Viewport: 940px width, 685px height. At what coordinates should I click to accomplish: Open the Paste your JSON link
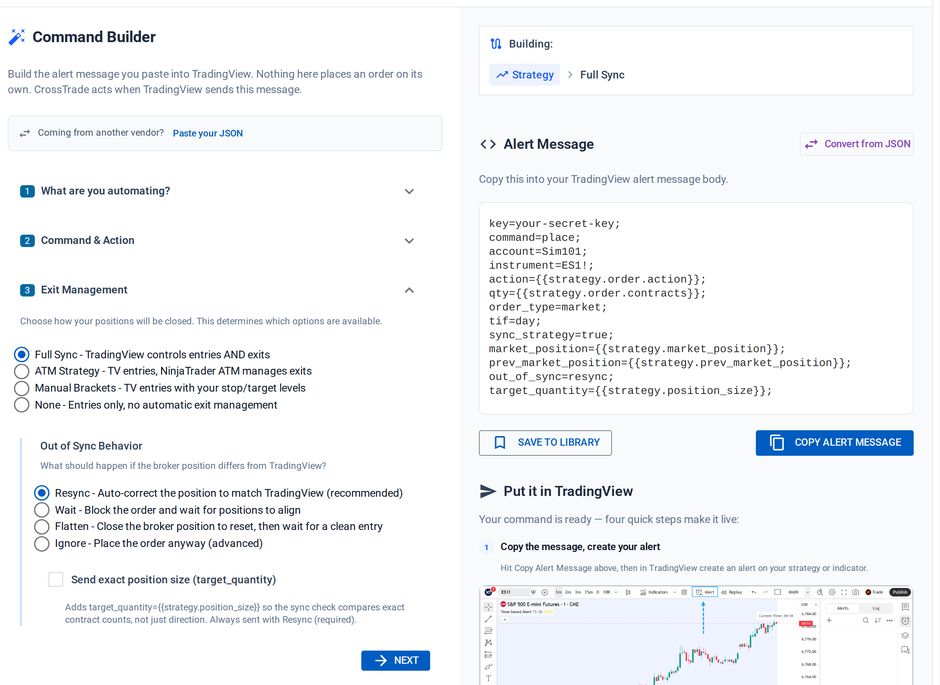(207, 133)
